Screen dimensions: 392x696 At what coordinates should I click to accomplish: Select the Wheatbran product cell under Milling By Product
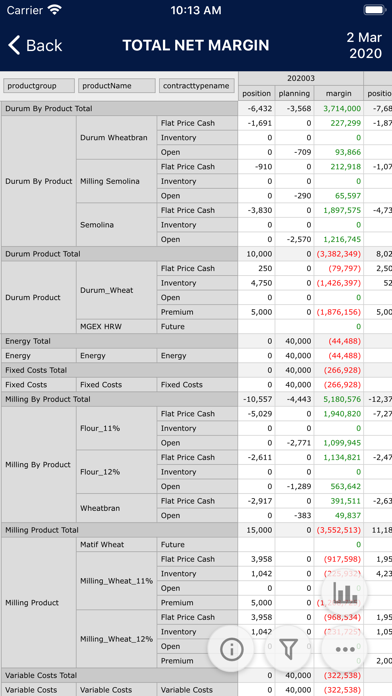(117, 508)
